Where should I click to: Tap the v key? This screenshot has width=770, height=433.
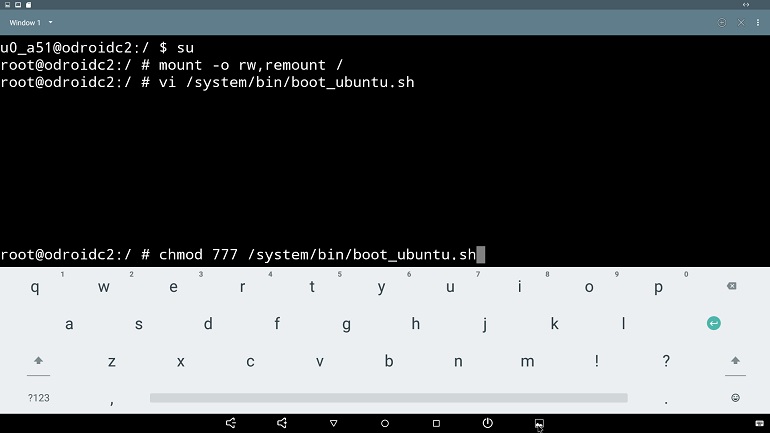pos(320,362)
